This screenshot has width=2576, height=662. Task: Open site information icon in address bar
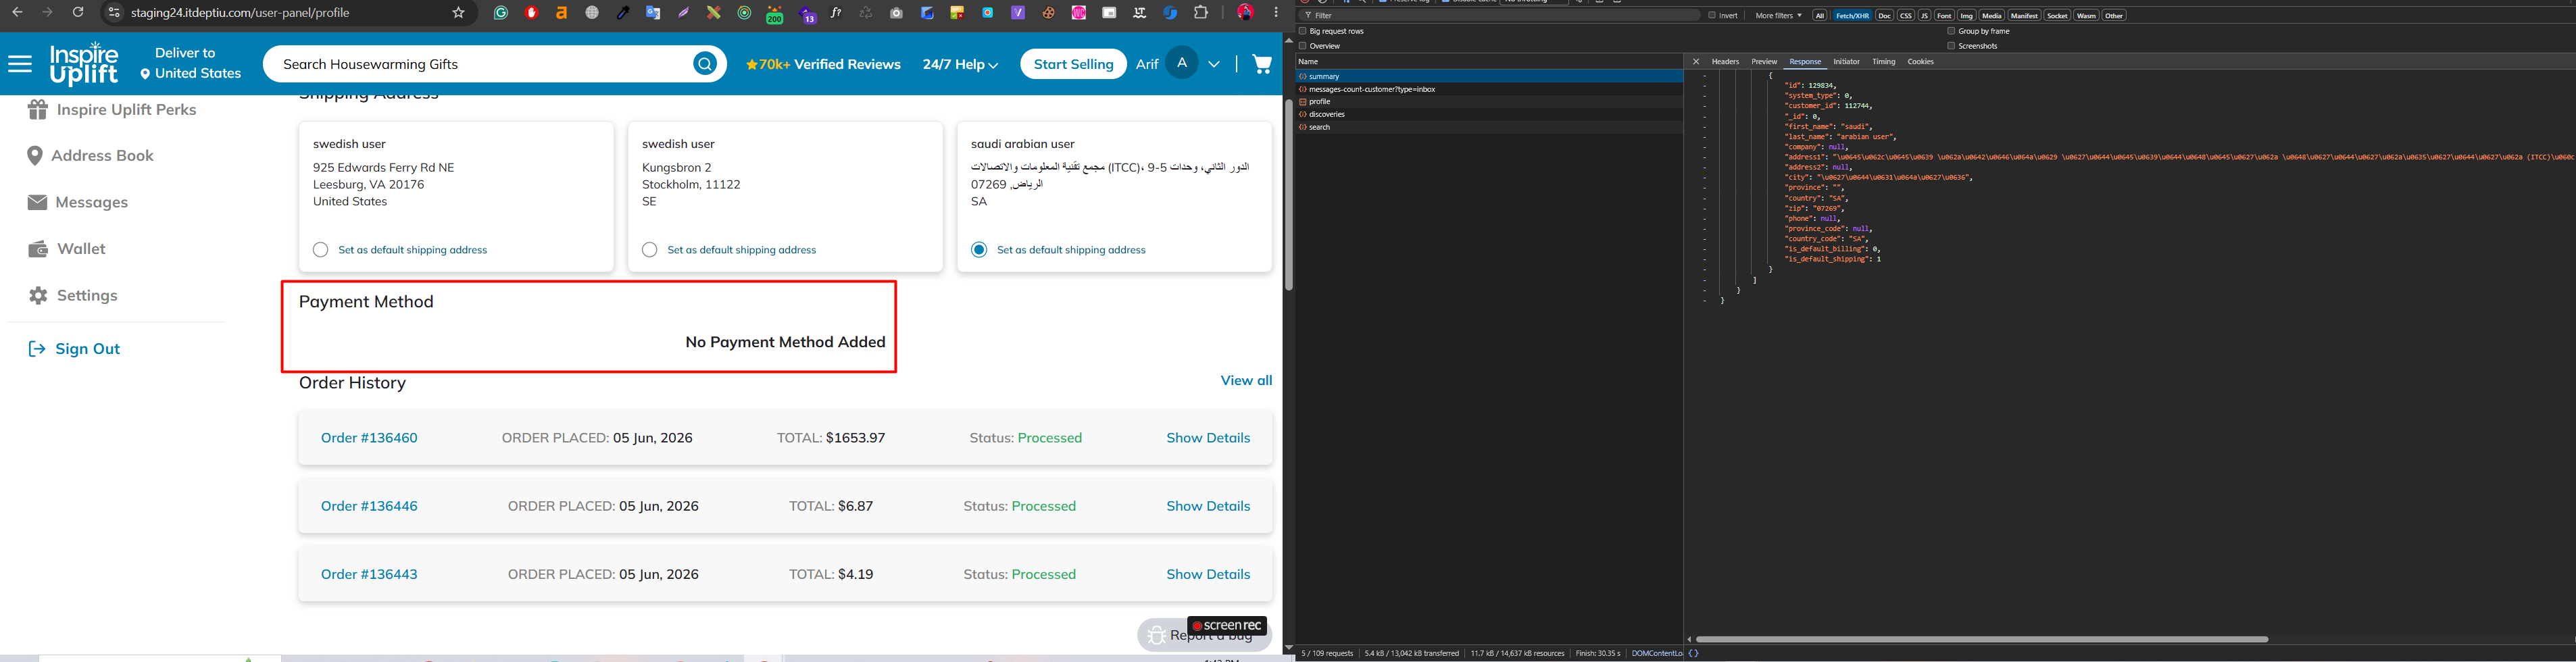coord(114,13)
